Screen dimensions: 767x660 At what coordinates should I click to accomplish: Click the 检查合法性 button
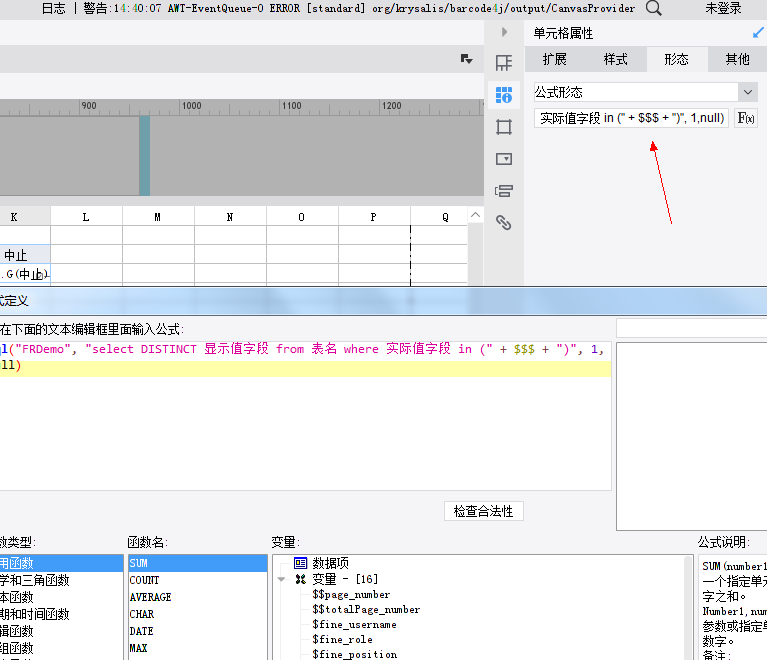pos(483,511)
